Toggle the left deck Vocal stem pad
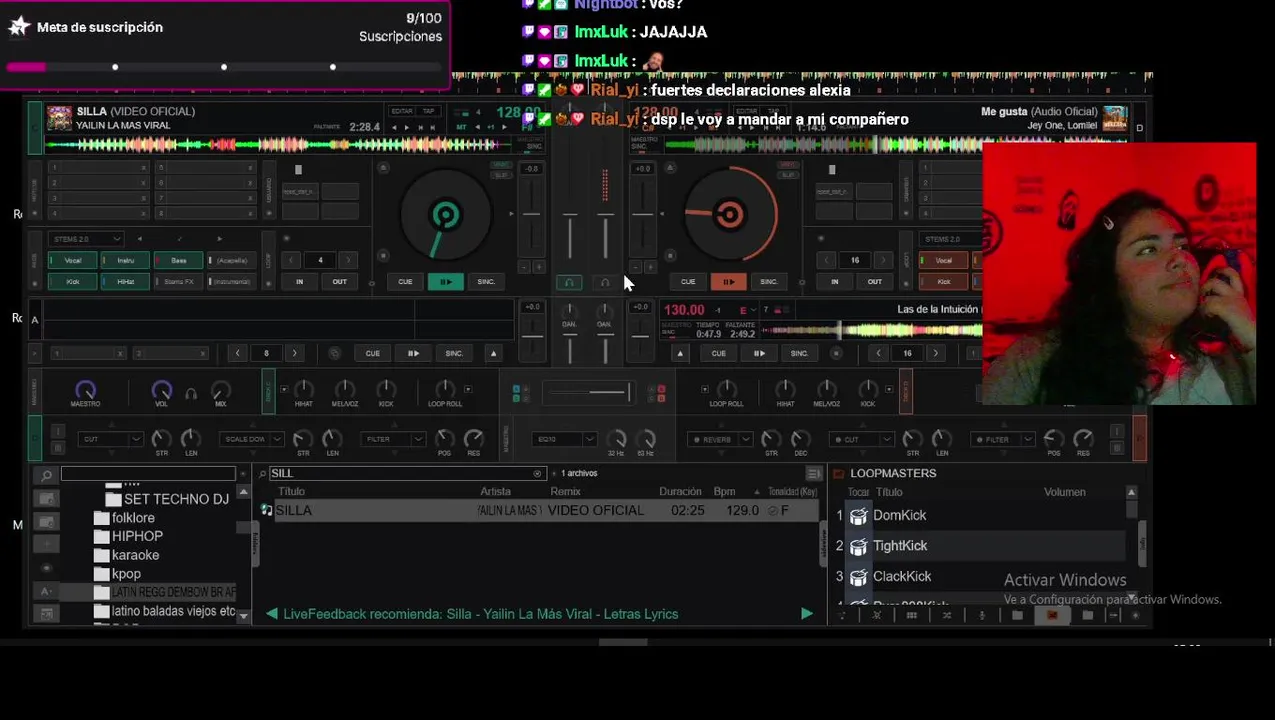The image size is (1275, 720). pos(72,260)
